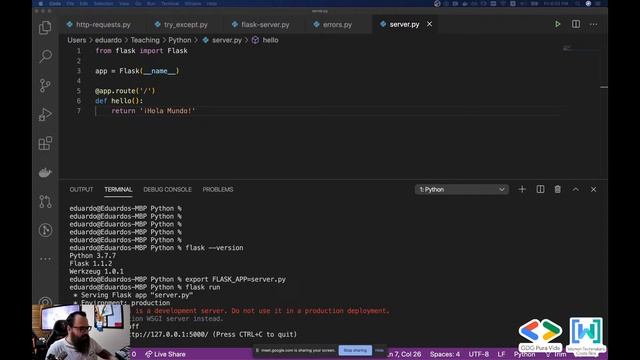Open the Search view in activity bar
This screenshot has height=360, width=640.
point(45,56)
